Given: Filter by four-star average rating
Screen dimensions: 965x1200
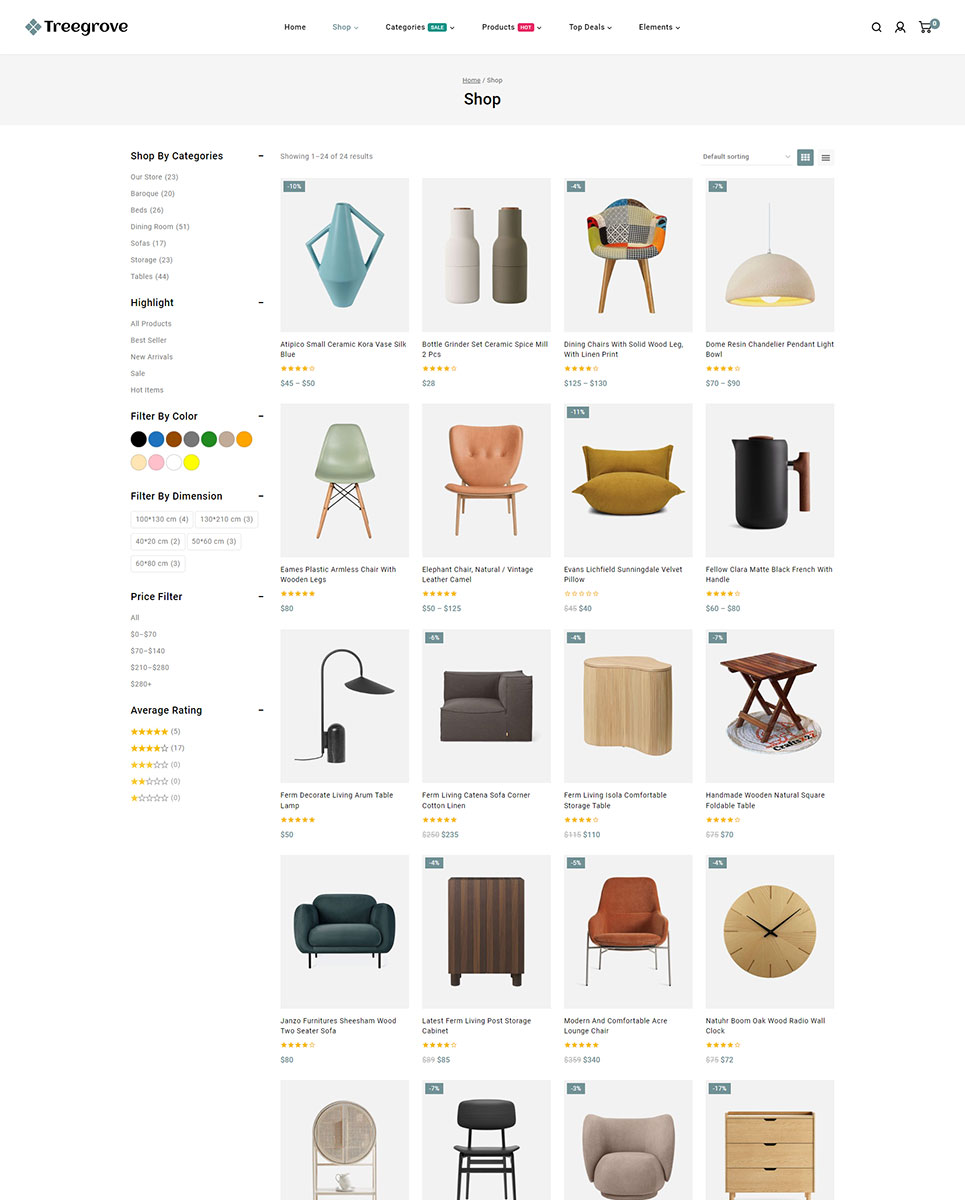Looking at the screenshot, I should click(157, 748).
